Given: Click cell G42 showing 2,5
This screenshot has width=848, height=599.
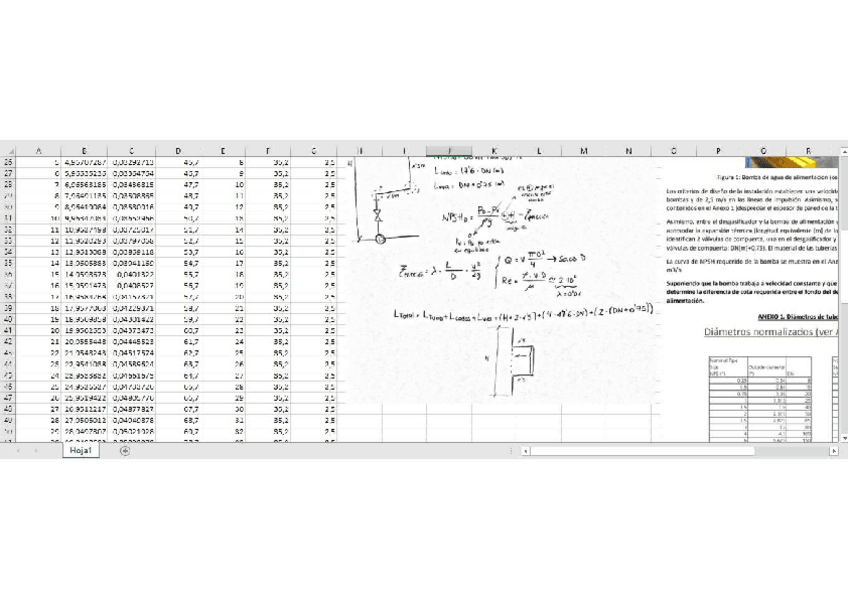Looking at the screenshot, I should pos(314,342).
